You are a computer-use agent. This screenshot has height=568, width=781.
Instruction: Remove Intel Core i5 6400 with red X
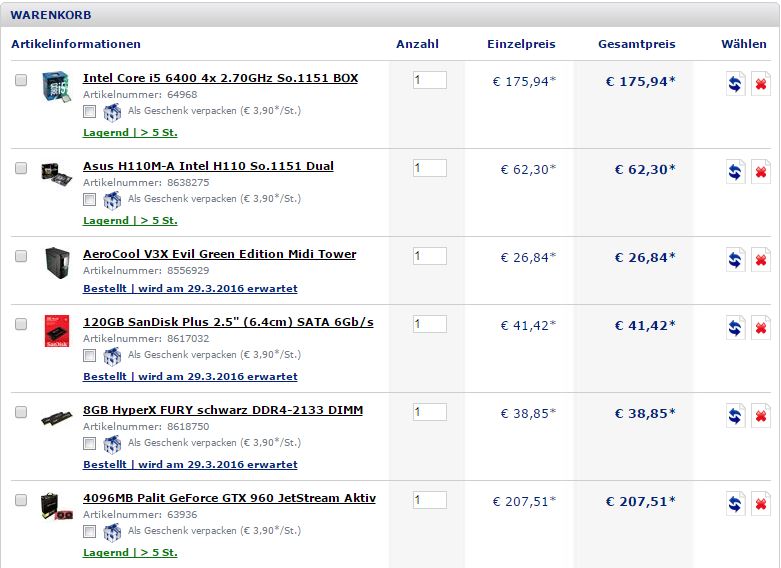pos(761,84)
